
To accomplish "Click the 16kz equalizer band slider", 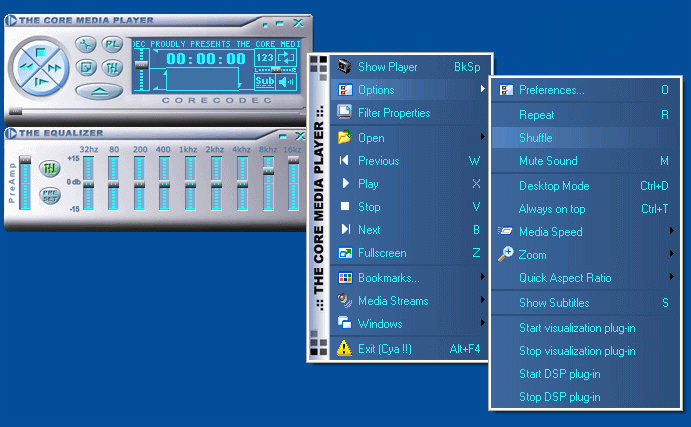I will pyautogui.click(x=293, y=183).
